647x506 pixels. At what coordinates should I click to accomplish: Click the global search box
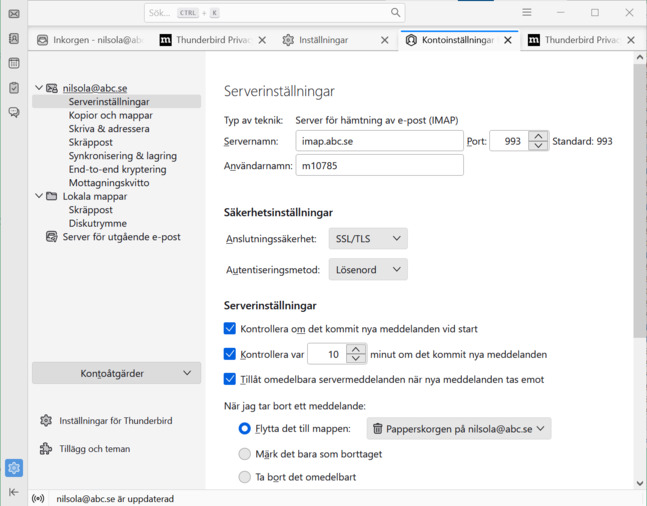(x=274, y=13)
